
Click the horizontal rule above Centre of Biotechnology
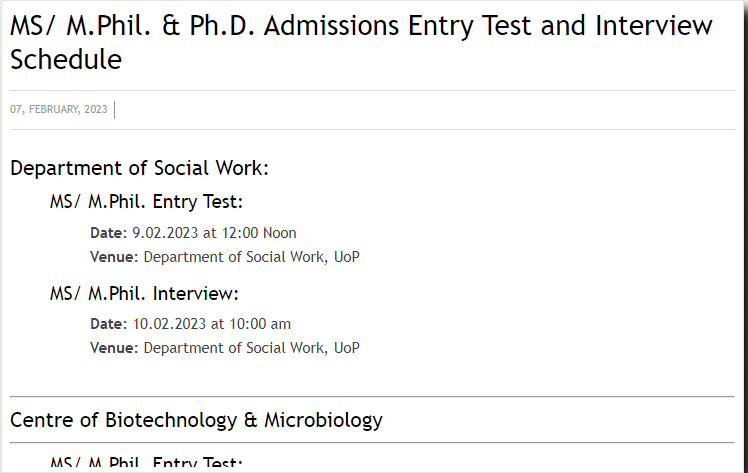tap(372, 396)
